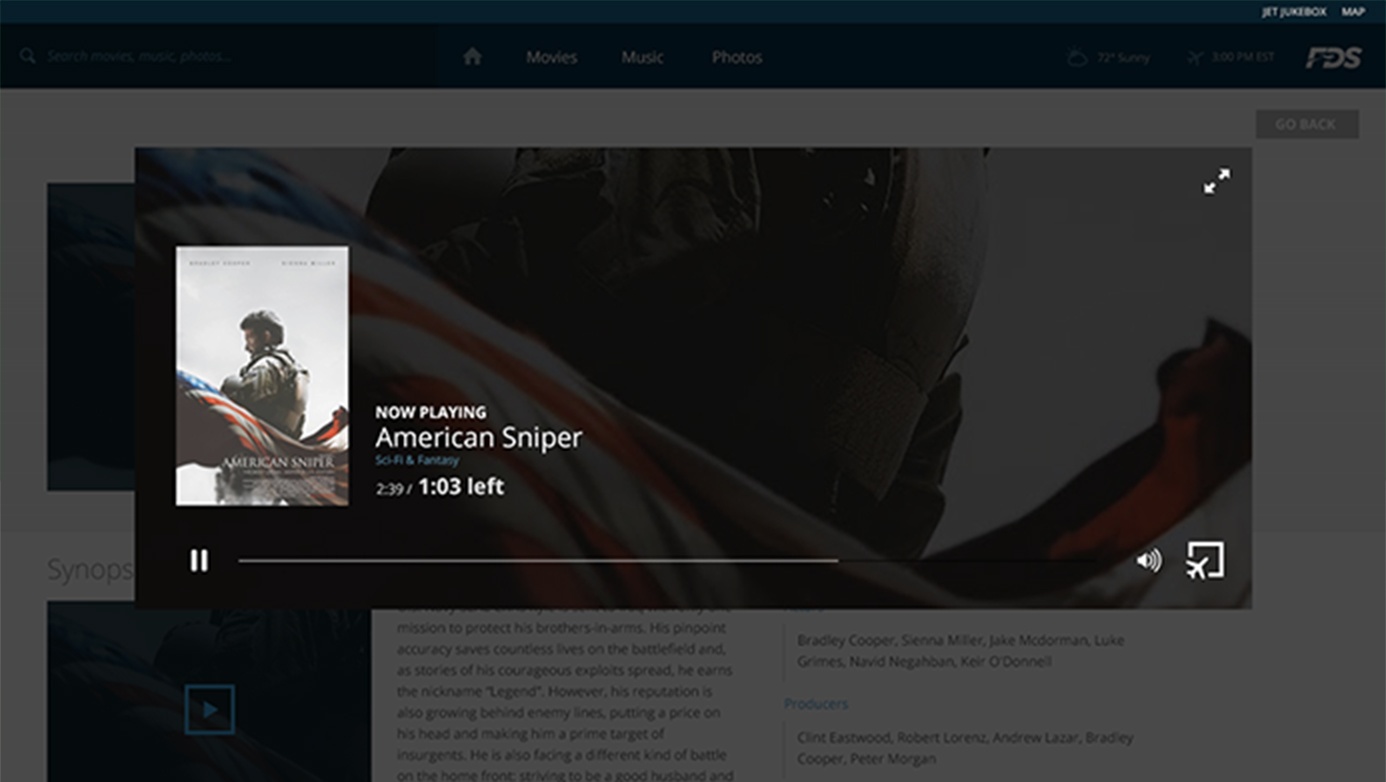Open the JET JUKEBOX link
Screen dimensions: 1386x782
[1294, 12]
